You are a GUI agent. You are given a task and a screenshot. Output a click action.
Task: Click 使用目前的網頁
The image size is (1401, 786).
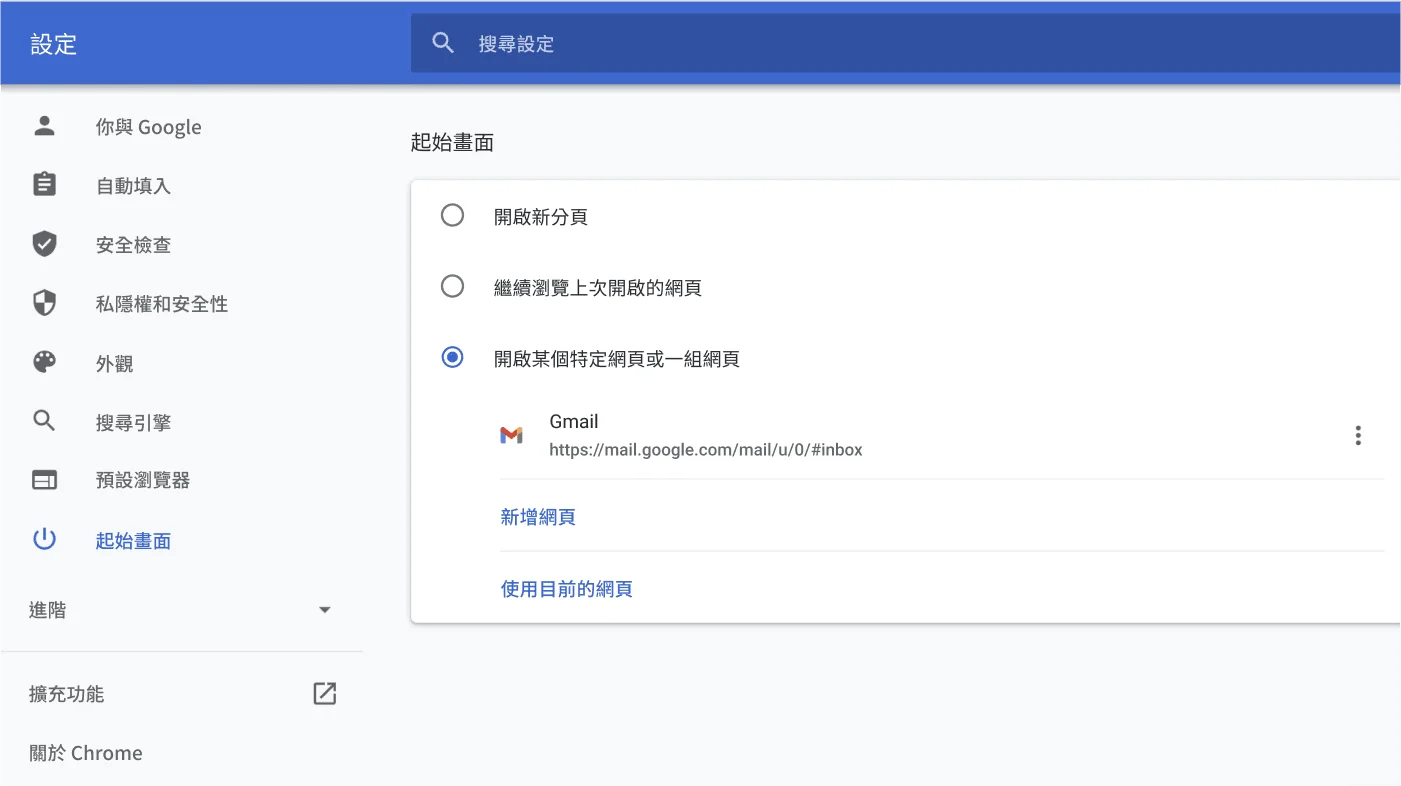567,589
